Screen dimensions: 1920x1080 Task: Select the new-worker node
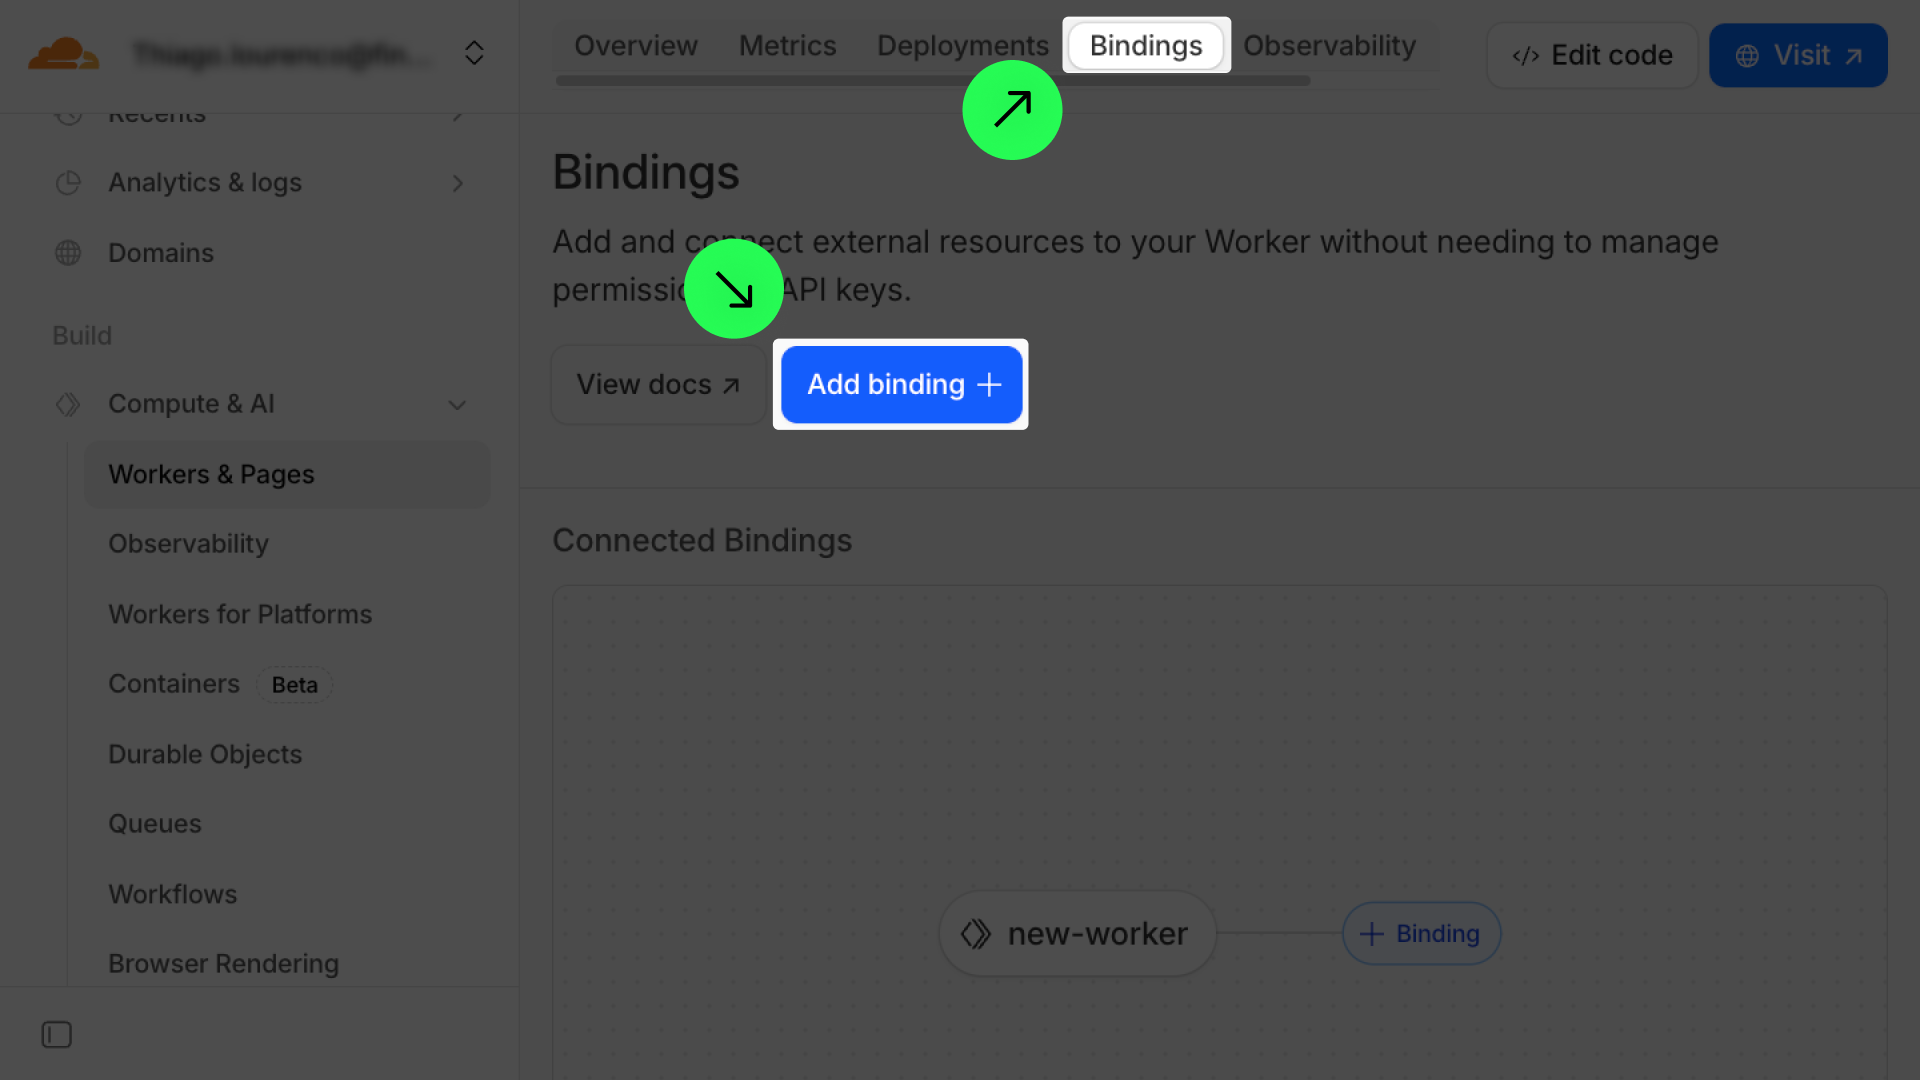[x=1077, y=934]
